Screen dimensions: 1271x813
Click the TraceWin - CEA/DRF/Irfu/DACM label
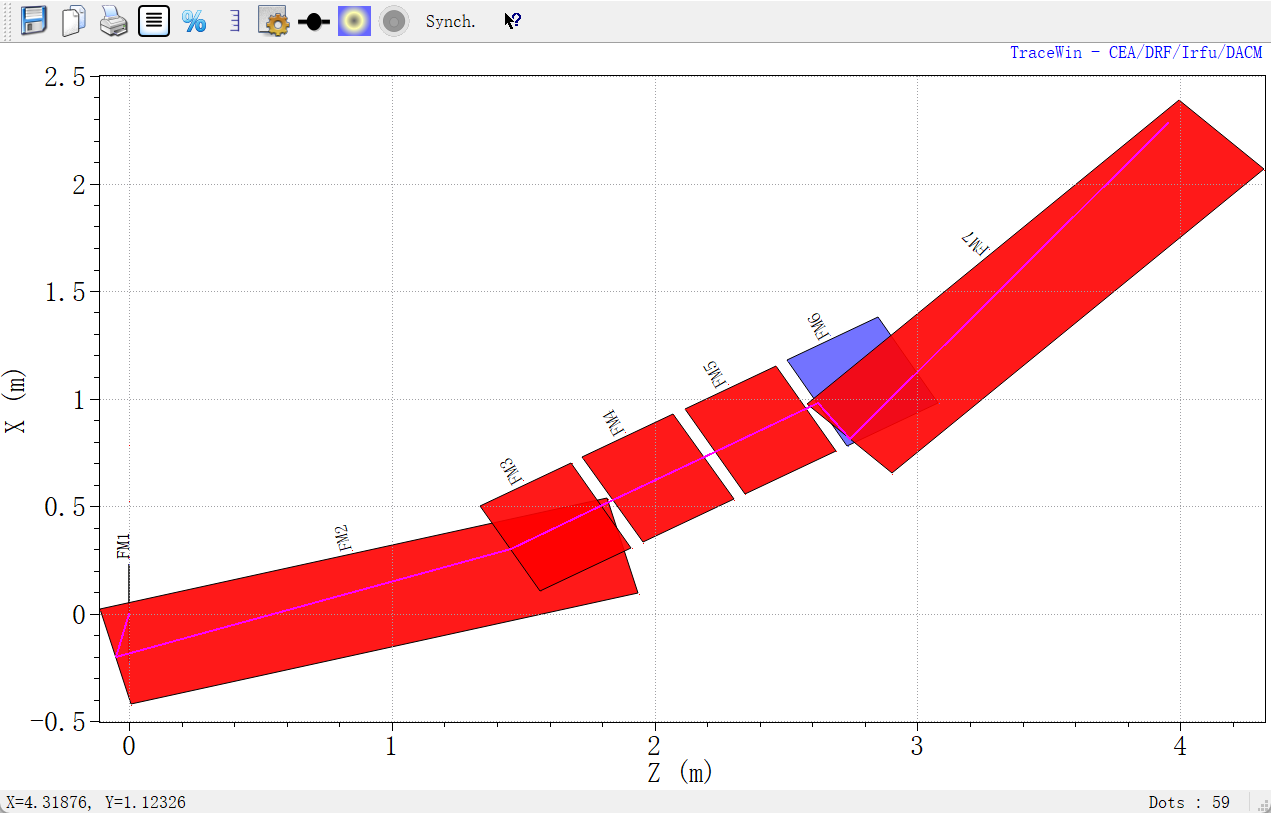1136,52
